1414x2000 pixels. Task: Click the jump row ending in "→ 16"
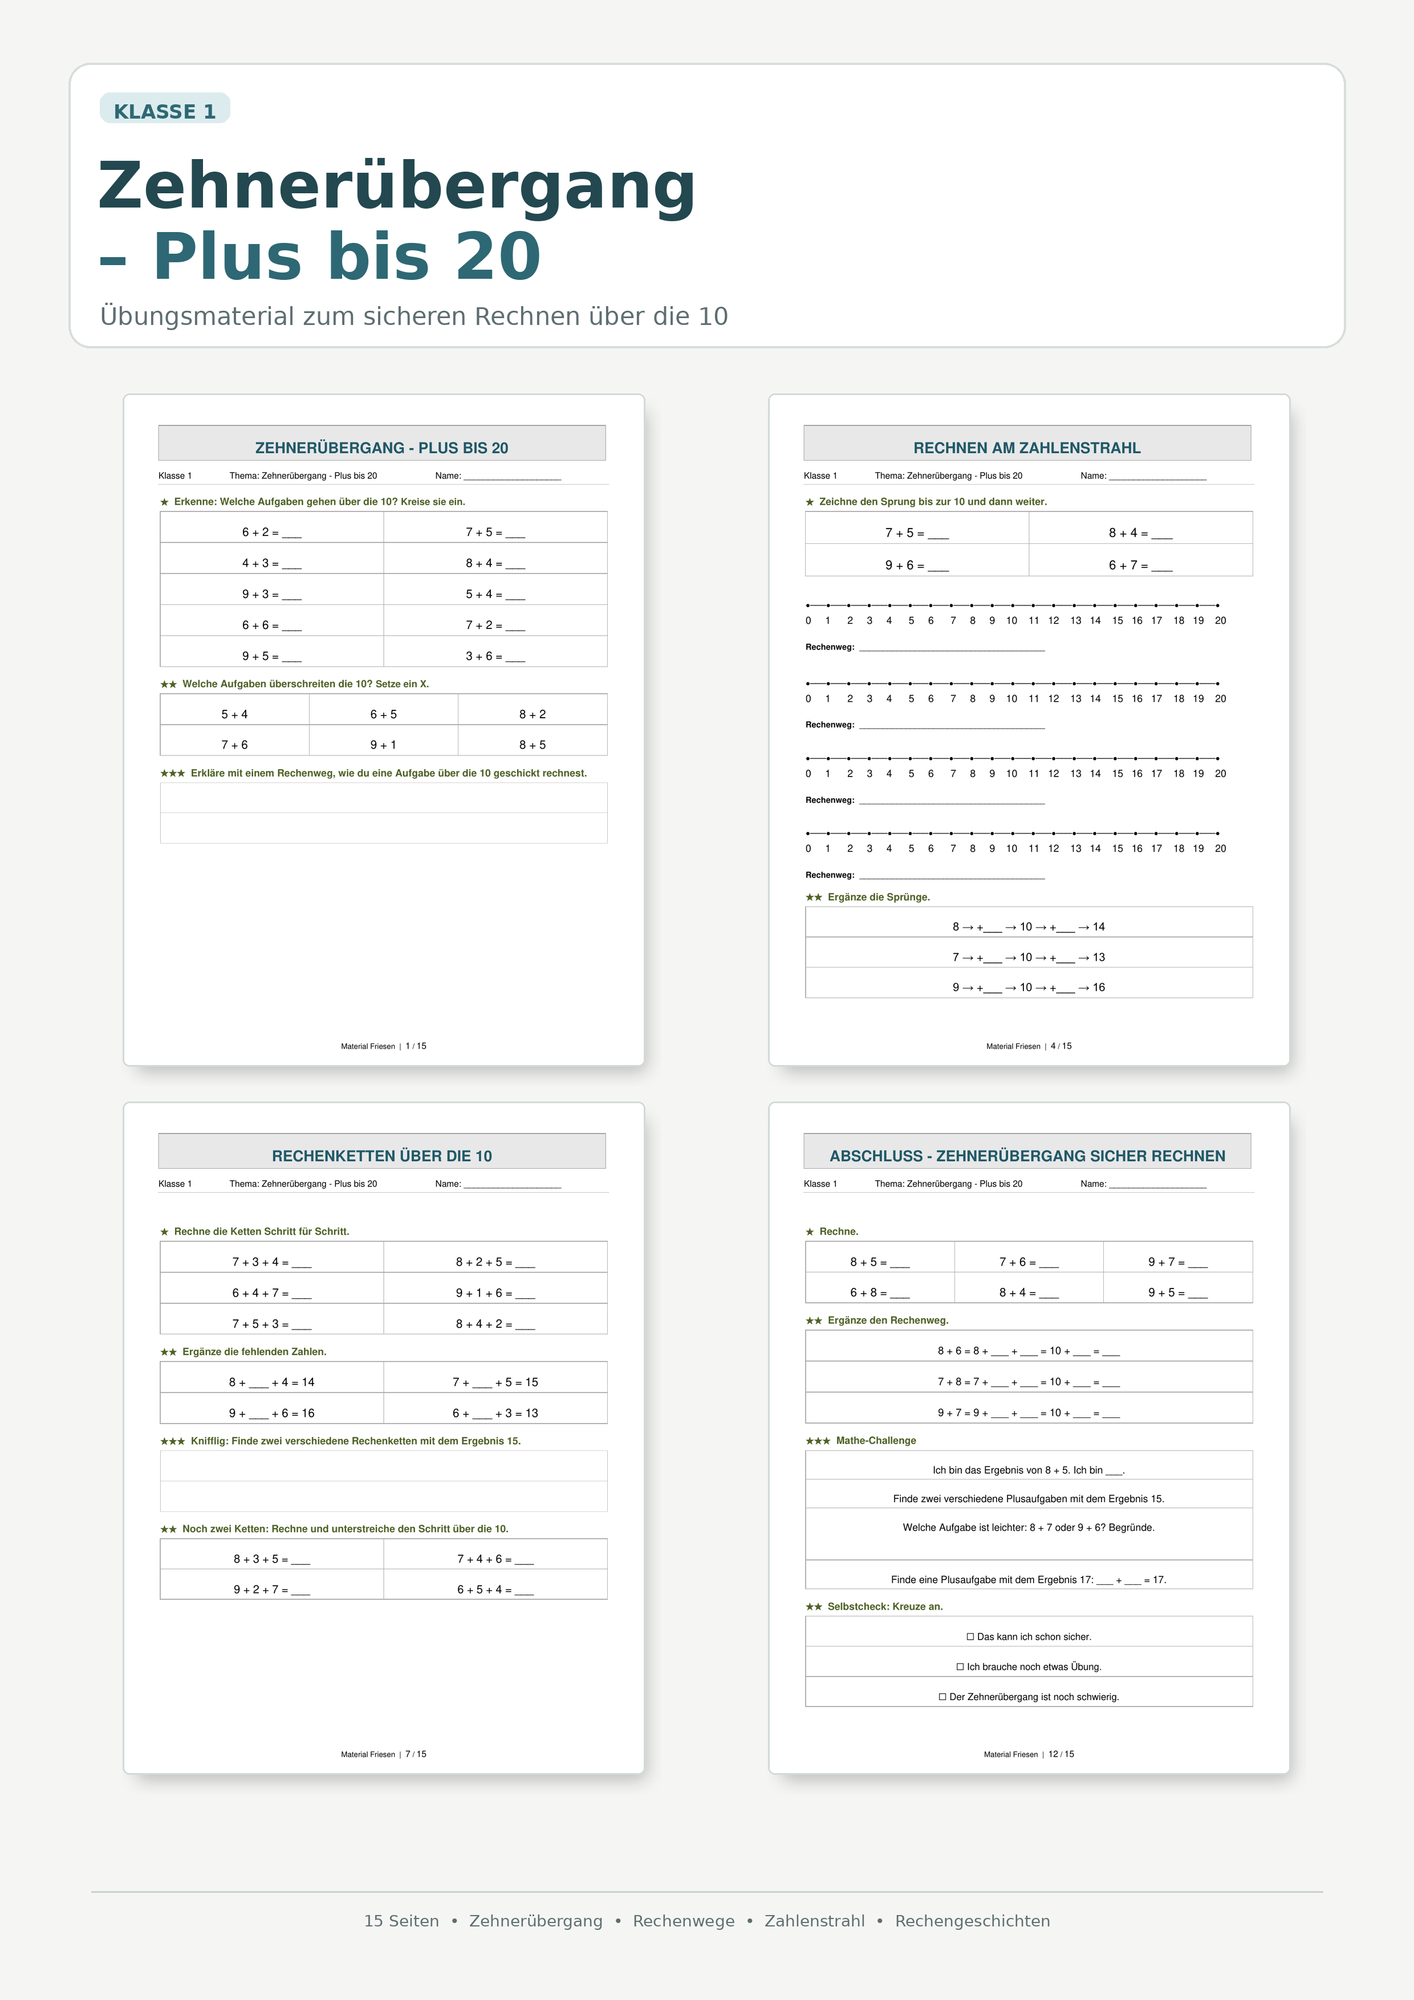pos(1029,983)
